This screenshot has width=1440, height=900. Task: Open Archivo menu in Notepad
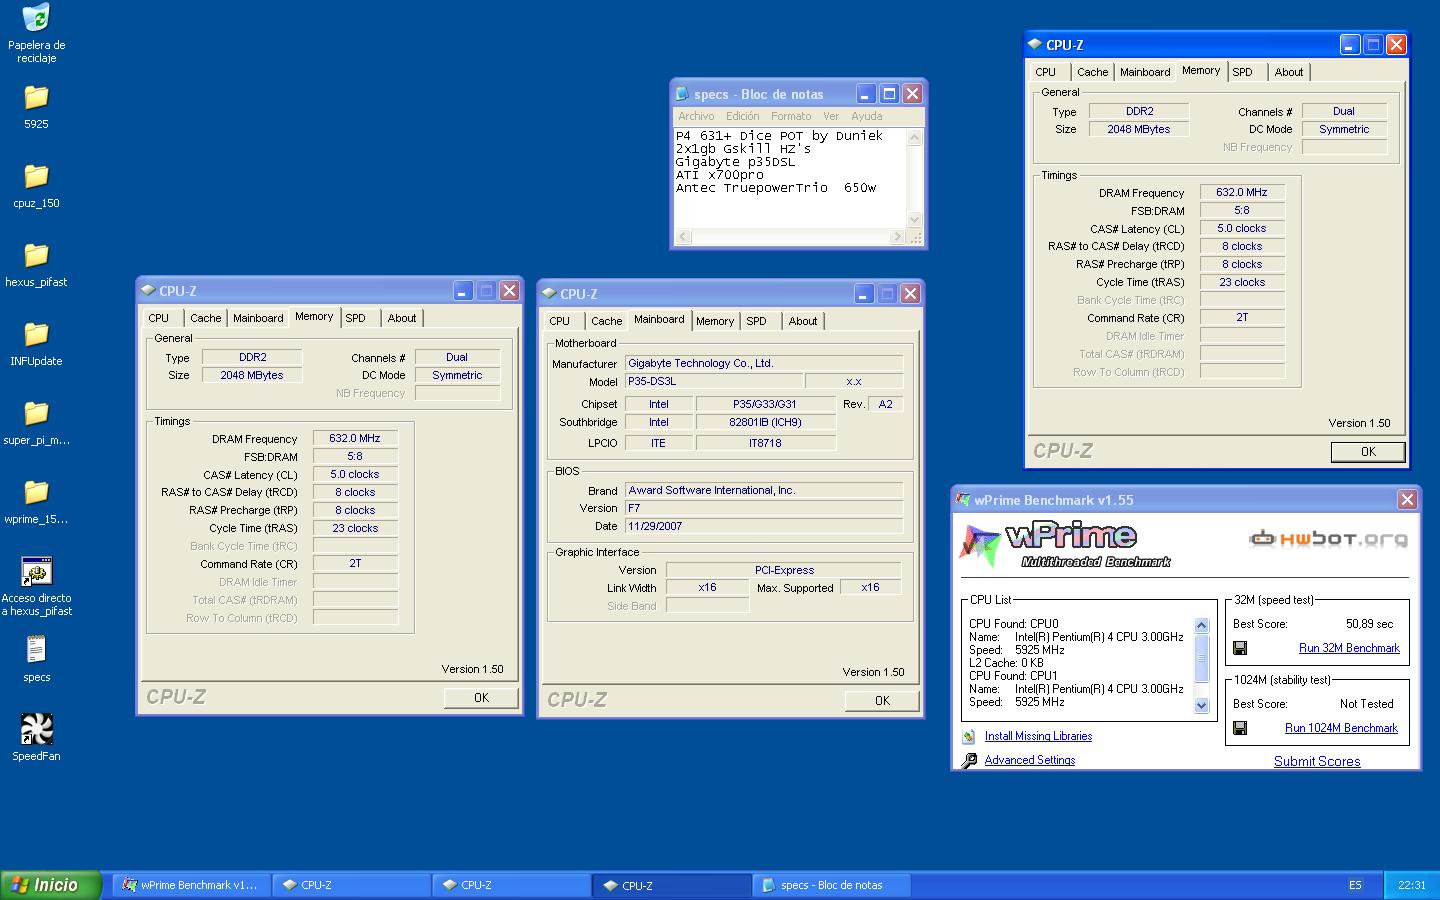coord(696,116)
